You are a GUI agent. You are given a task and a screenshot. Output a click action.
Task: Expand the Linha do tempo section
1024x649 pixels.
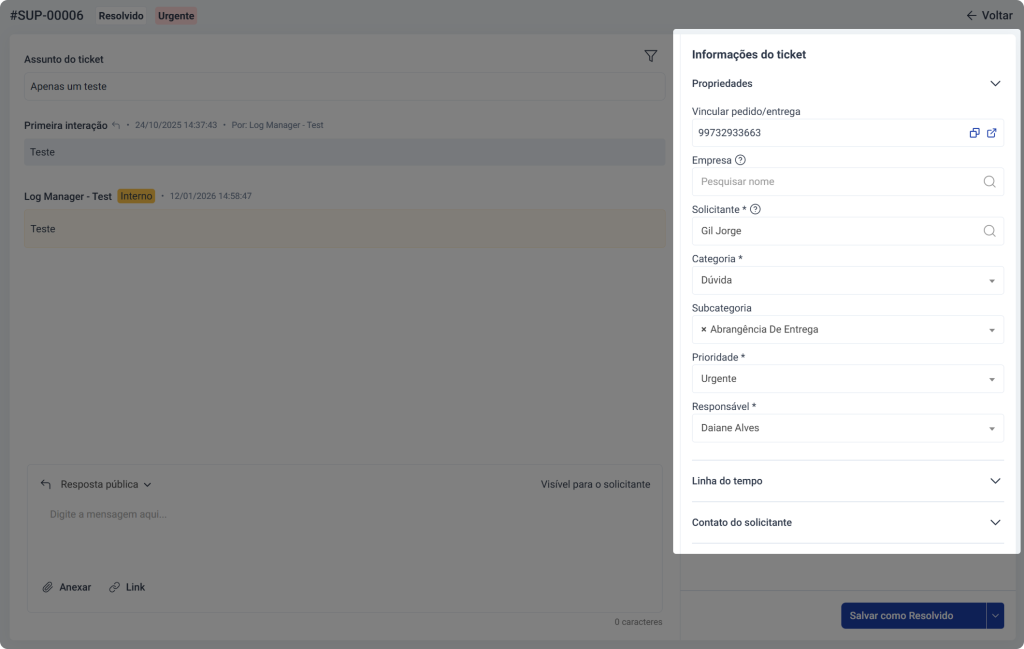(x=995, y=481)
